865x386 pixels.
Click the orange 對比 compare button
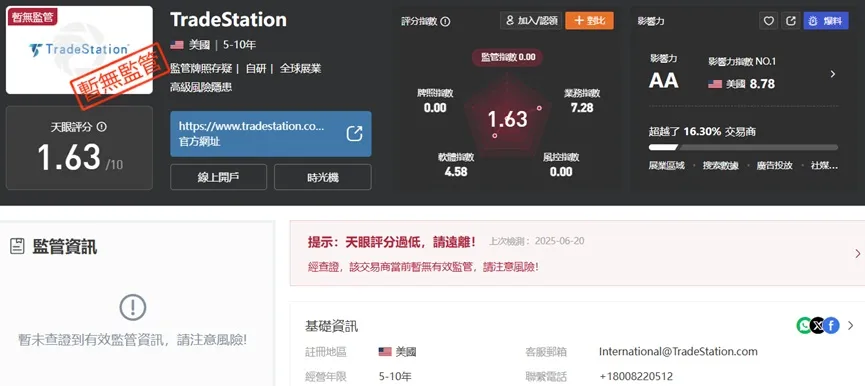[x=589, y=21]
